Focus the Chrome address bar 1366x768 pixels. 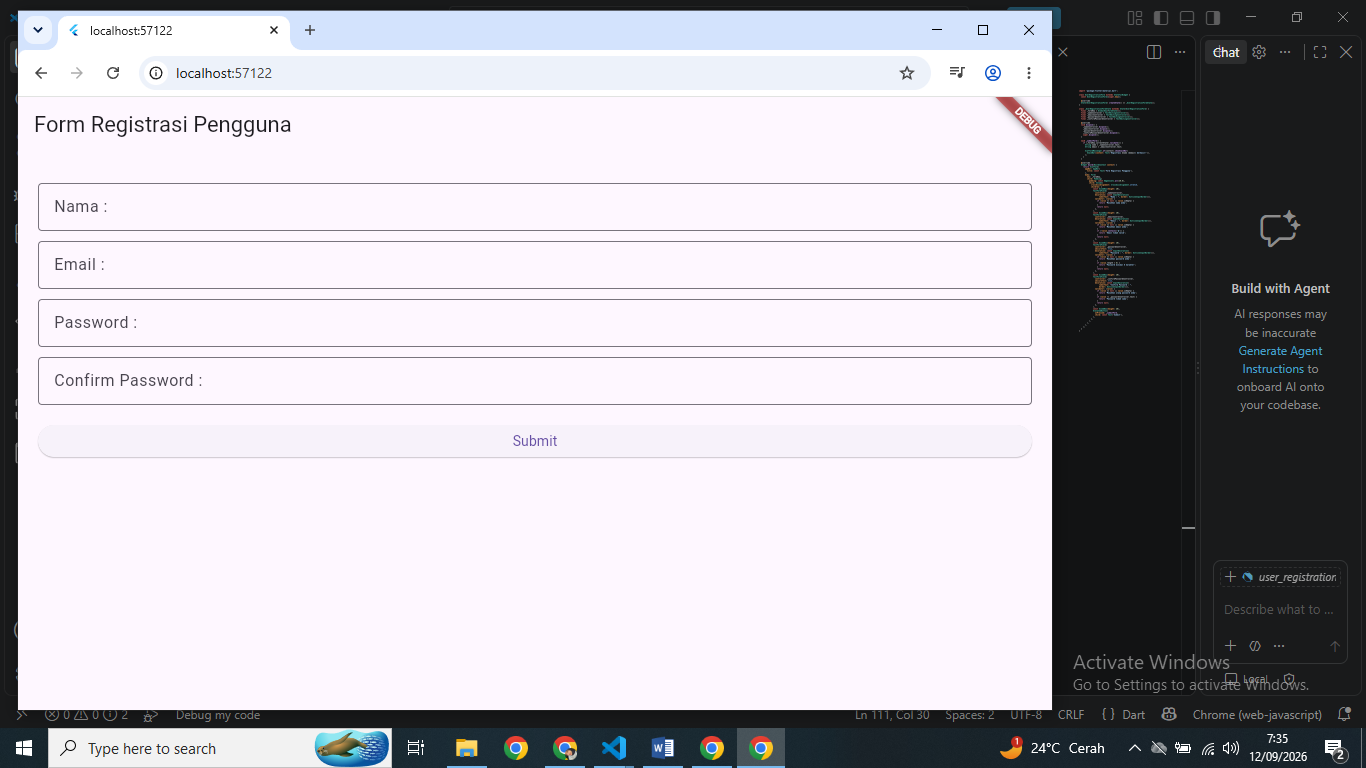click(535, 73)
